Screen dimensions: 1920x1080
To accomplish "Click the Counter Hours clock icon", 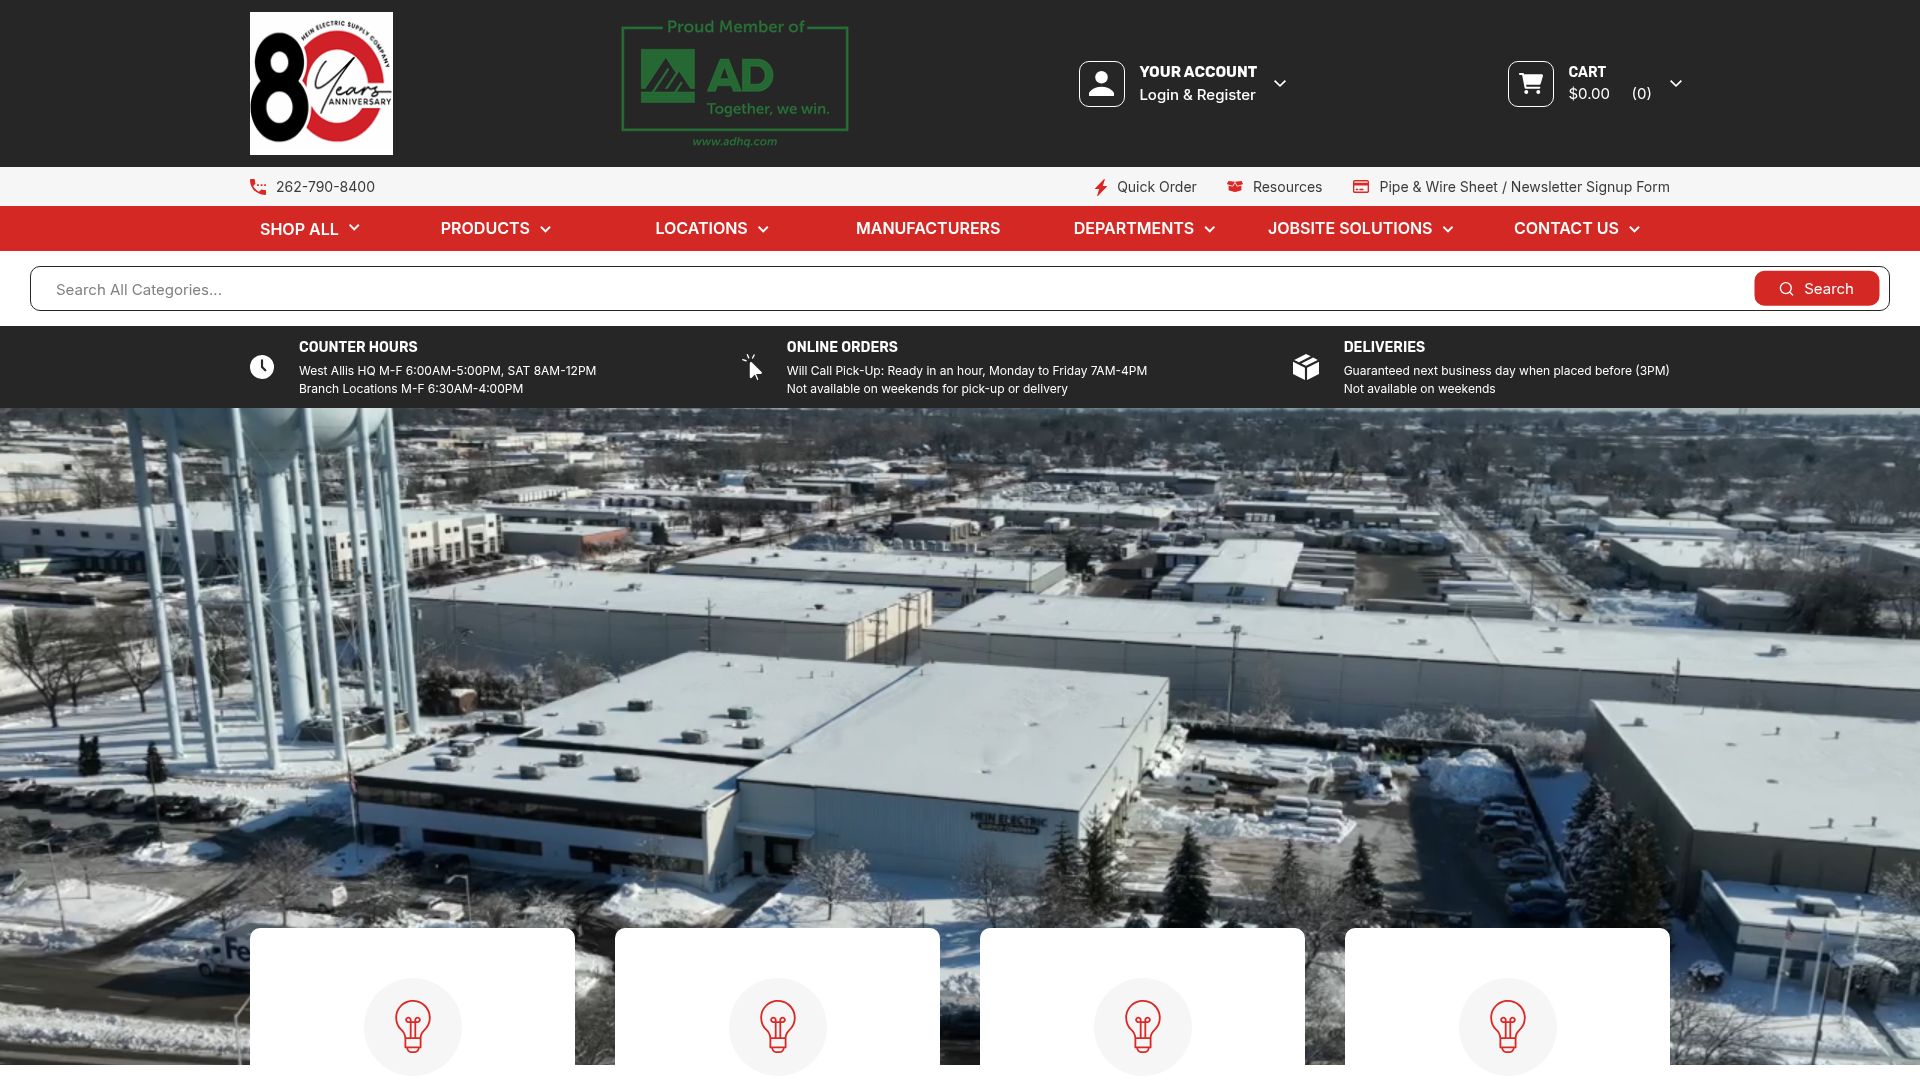I will click(x=262, y=367).
